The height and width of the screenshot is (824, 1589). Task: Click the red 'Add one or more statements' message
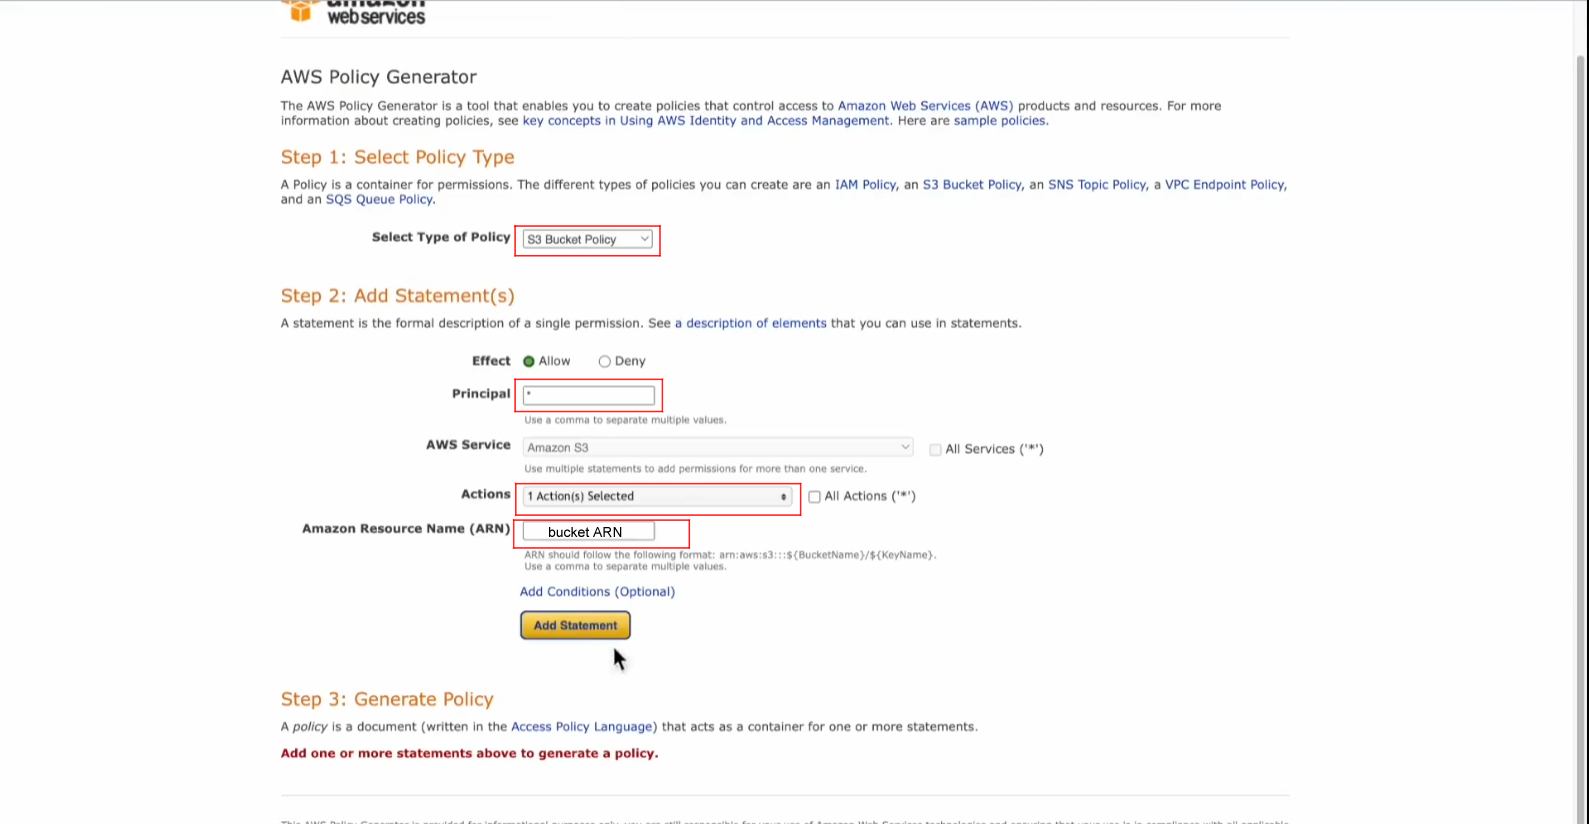point(469,754)
